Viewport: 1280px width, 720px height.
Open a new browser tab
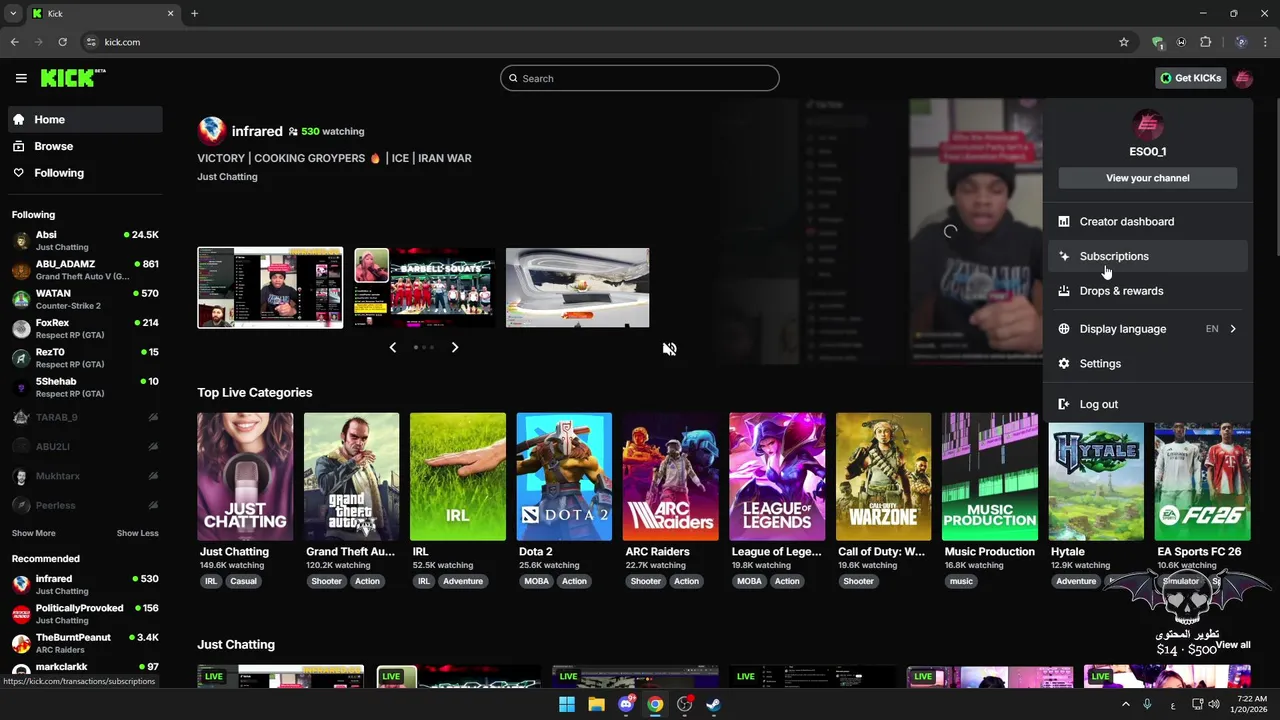[194, 14]
